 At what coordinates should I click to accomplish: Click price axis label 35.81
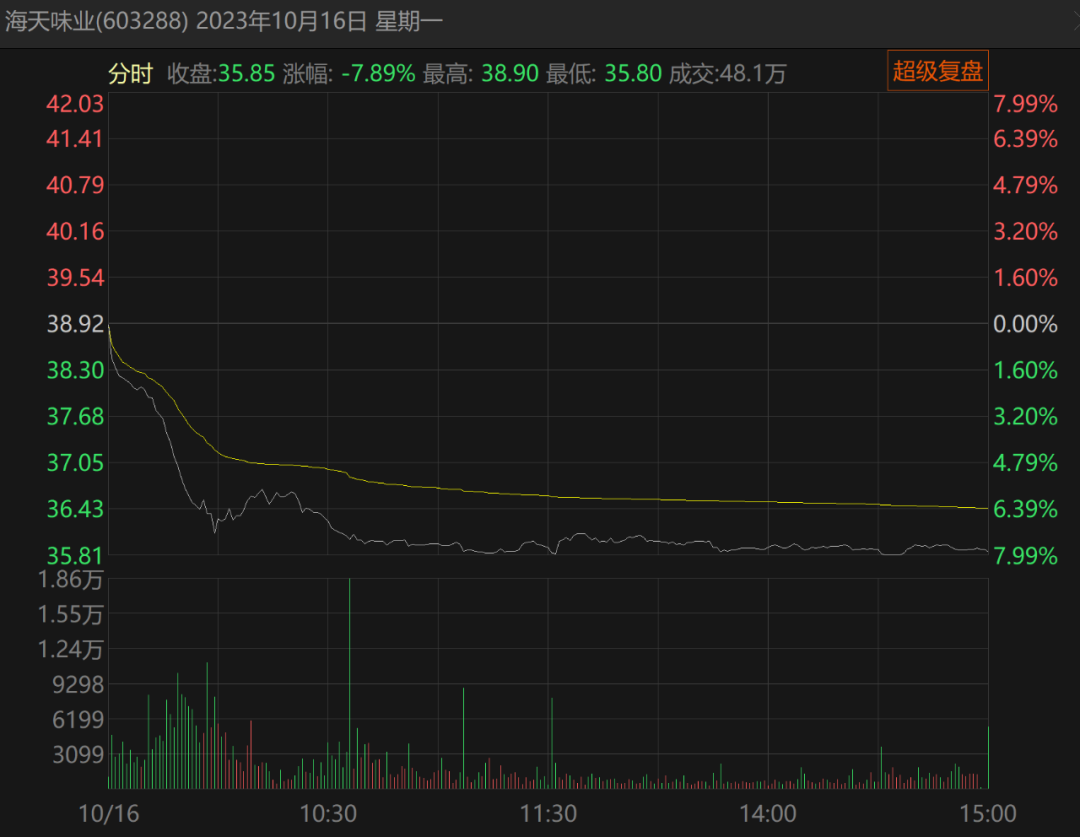click(x=75, y=555)
